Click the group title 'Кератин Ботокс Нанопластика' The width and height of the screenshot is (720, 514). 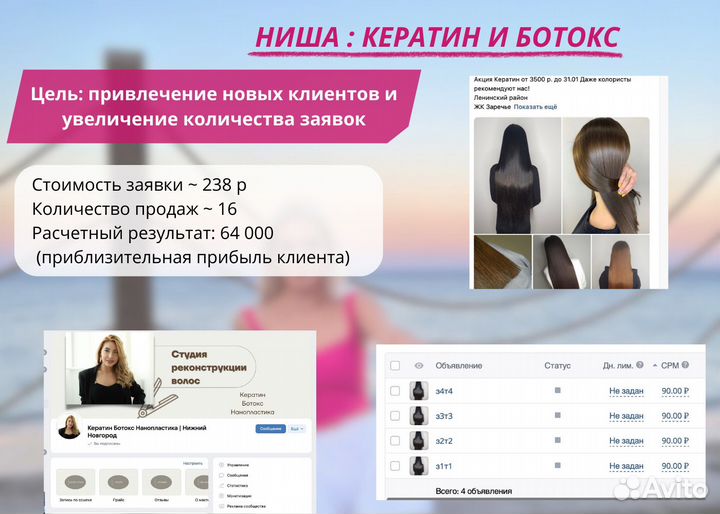click(147, 431)
